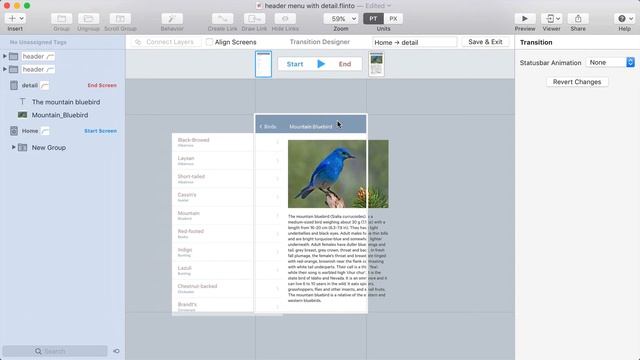Click the Create Link icon

222,19
